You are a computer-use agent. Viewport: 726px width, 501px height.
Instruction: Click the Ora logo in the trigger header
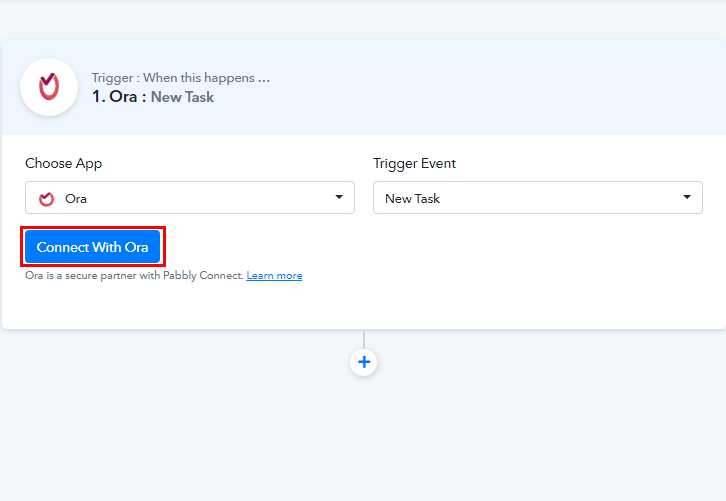point(49,87)
